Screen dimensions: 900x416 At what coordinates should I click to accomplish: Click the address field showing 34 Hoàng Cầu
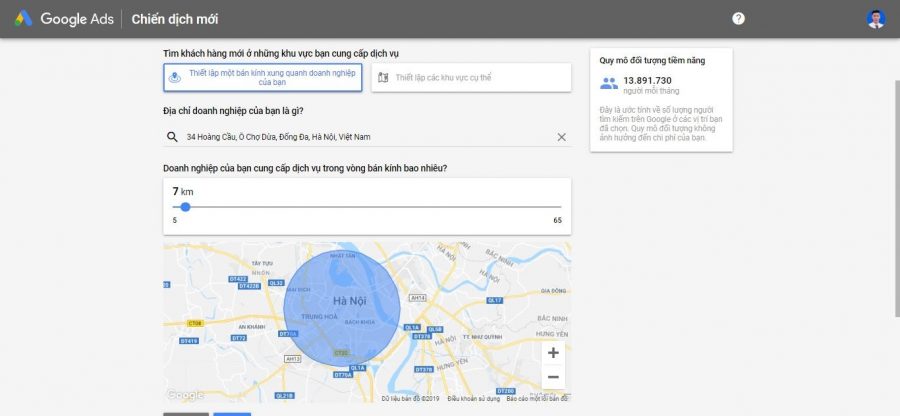tap(367, 137)
